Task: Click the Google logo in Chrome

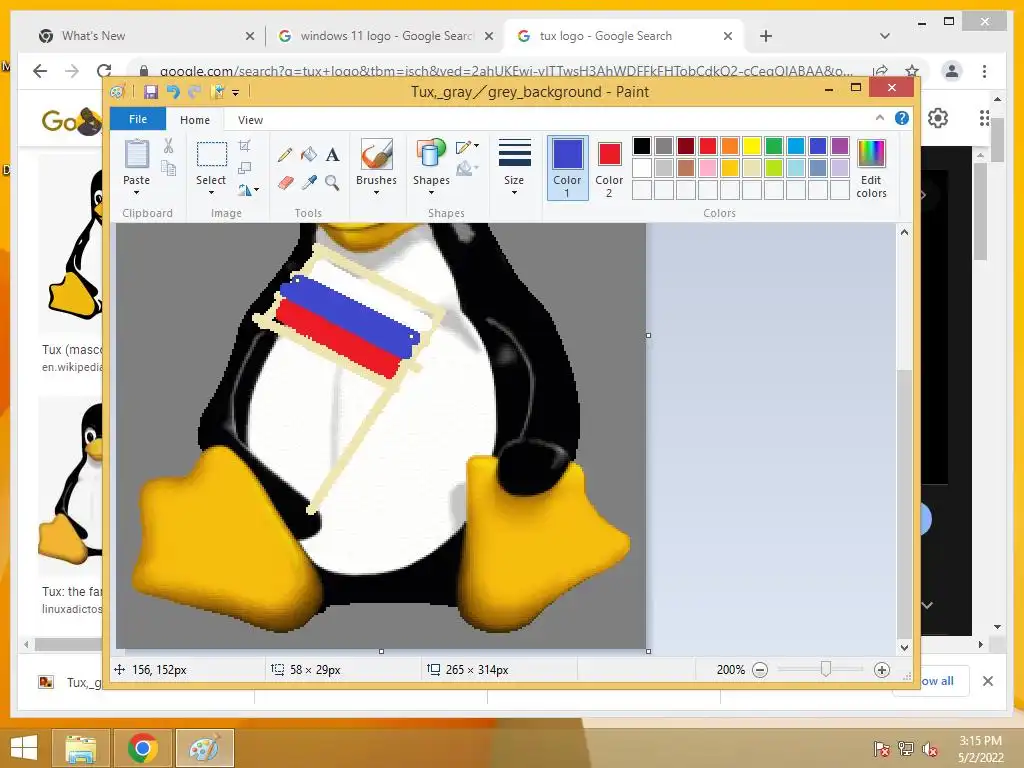Action: [72, 120]
